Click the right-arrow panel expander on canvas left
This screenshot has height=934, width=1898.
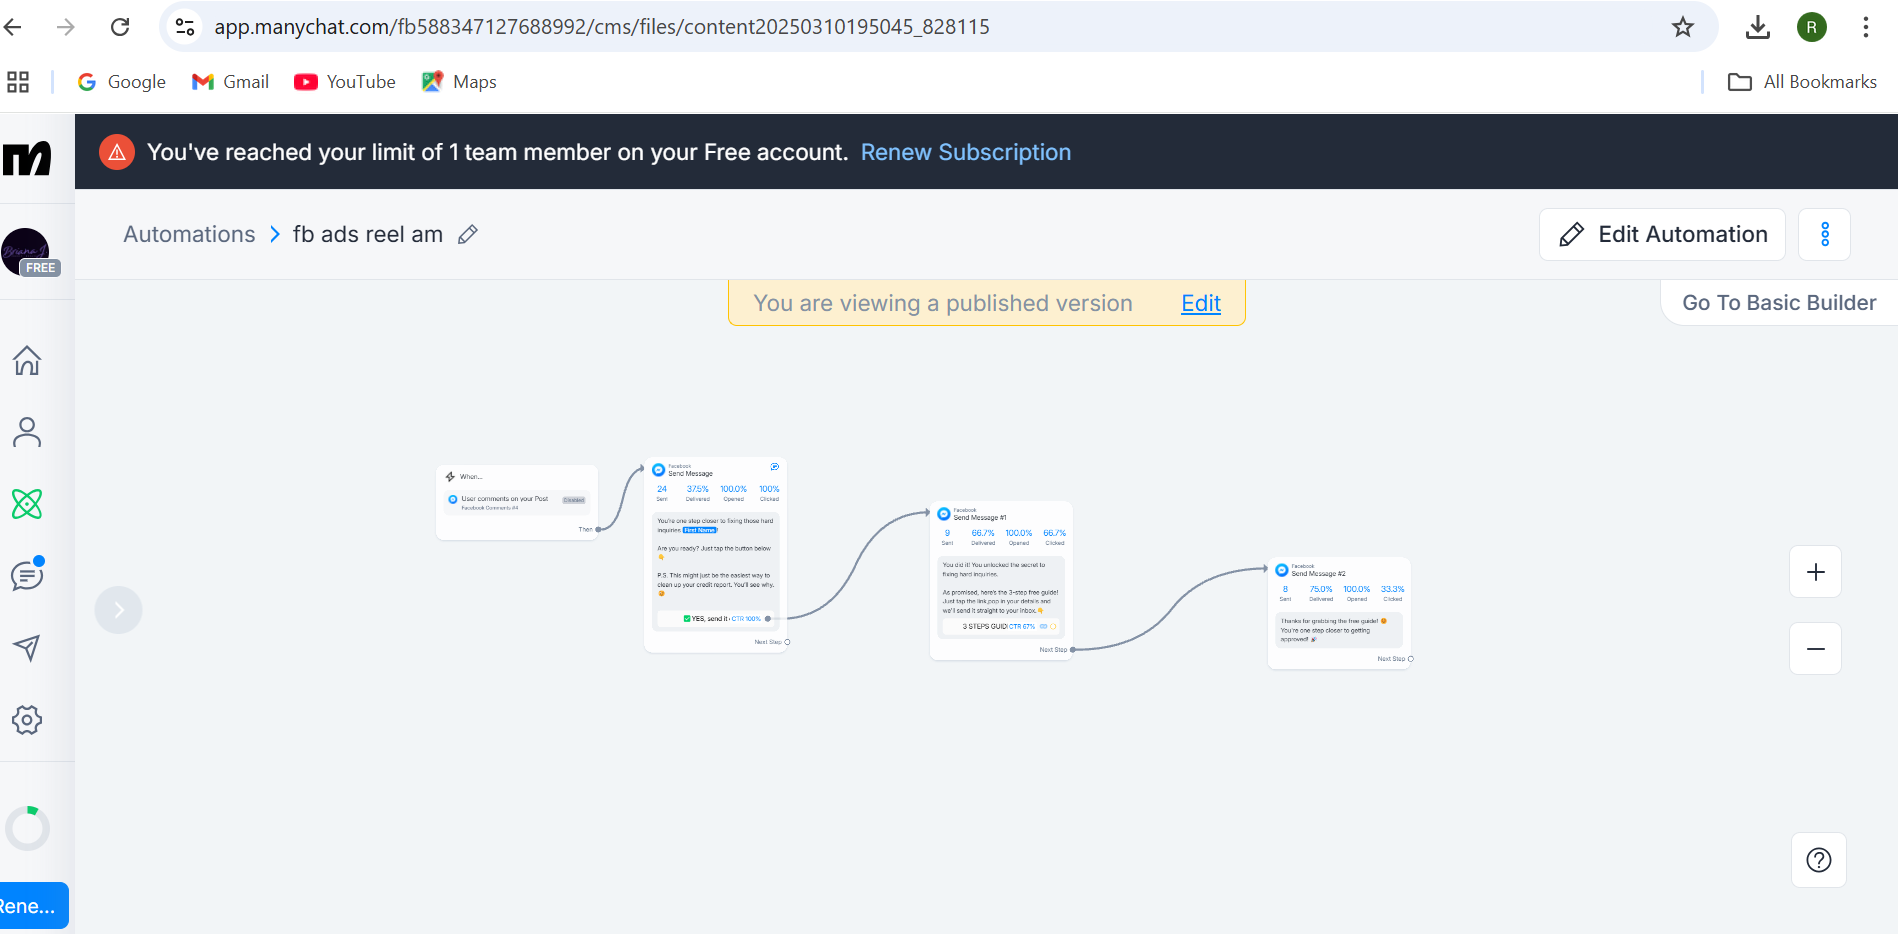(x=118, y=609)
